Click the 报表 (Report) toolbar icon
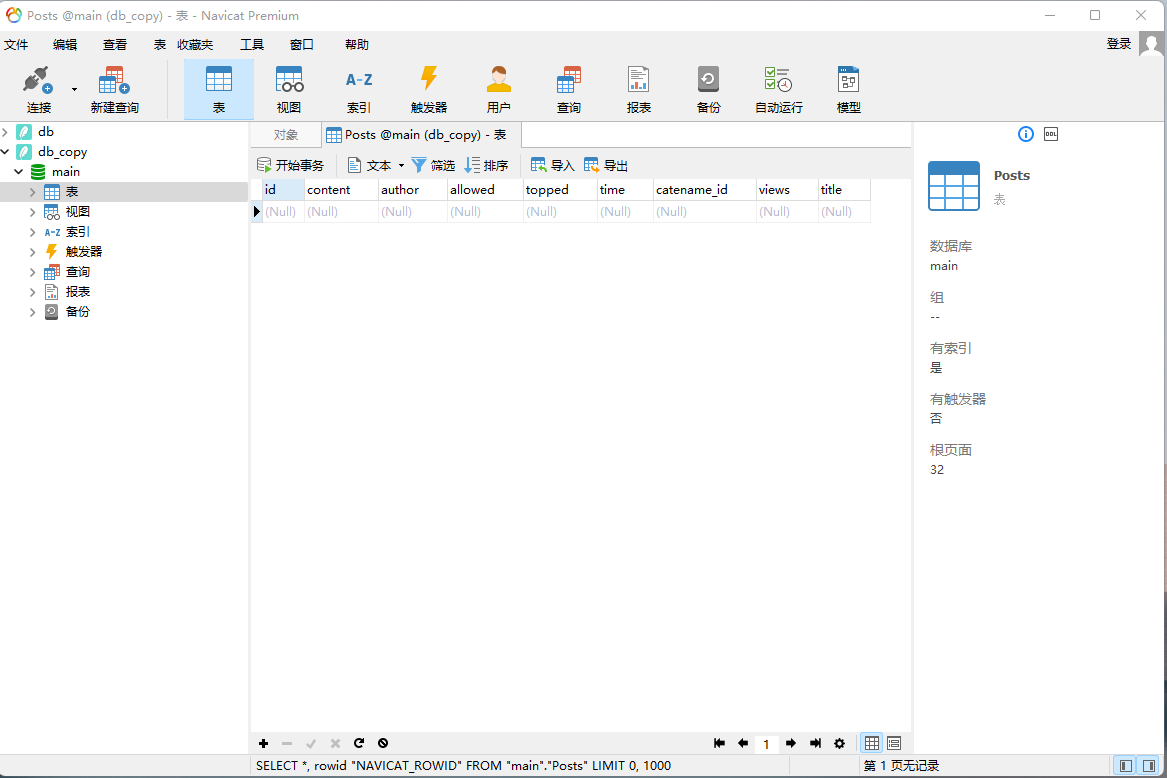1167x778 pixels. (x=638, y=89)
